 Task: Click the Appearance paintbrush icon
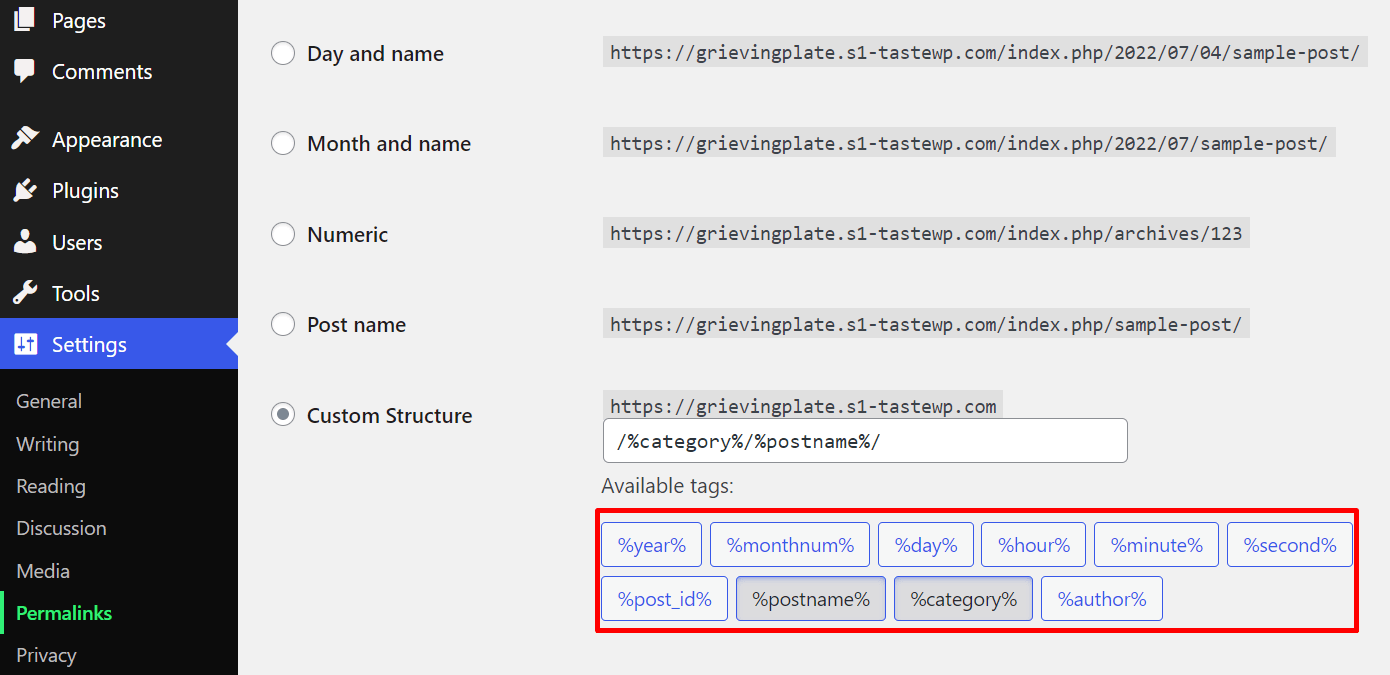[25, 139]
